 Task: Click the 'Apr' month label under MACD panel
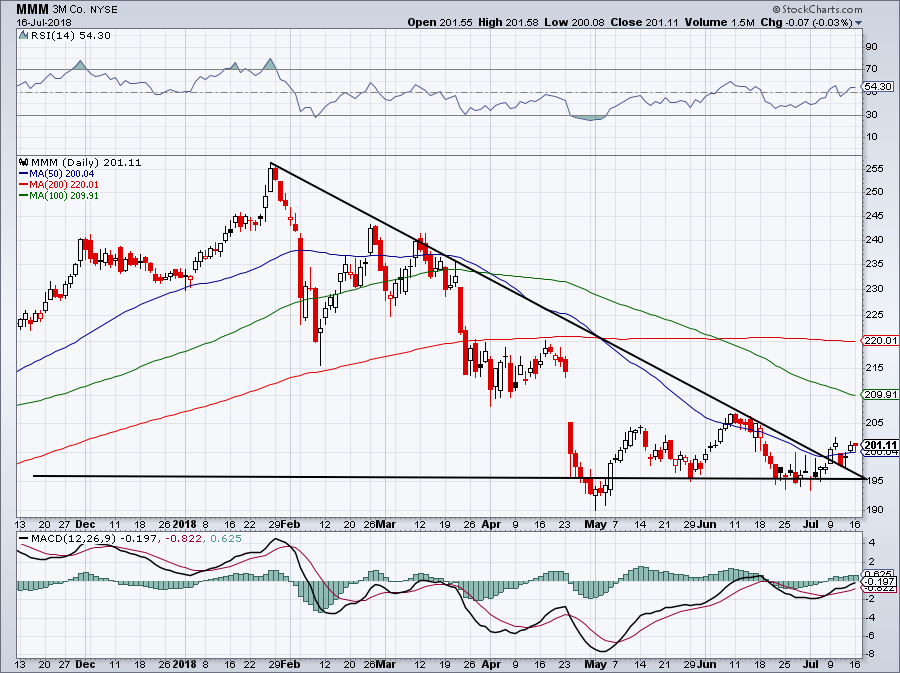point(491,664)
